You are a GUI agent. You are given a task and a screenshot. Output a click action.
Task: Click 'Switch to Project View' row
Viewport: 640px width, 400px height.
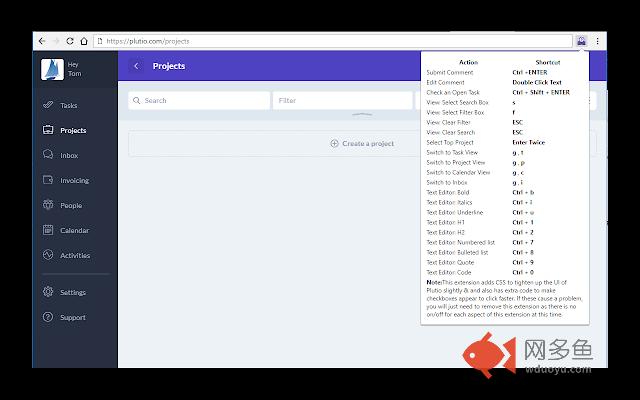tap(505, 162)
